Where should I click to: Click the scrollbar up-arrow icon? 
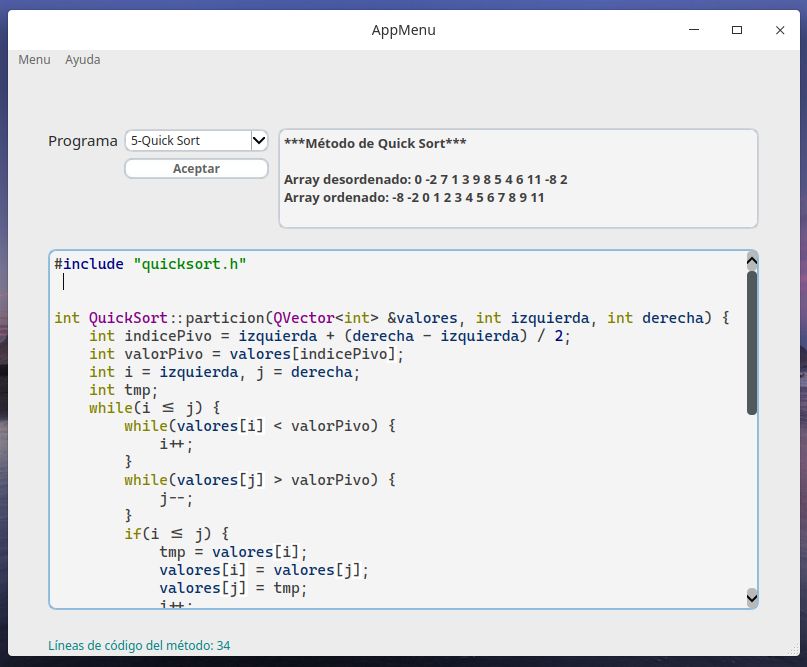752,259
